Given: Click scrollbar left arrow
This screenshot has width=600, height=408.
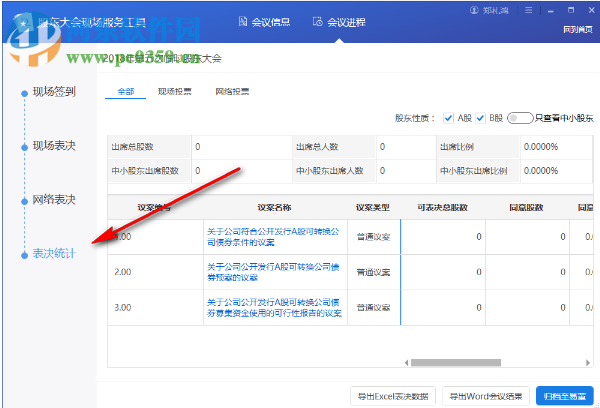Looking at the screenshot, I should tap(406, 362).
